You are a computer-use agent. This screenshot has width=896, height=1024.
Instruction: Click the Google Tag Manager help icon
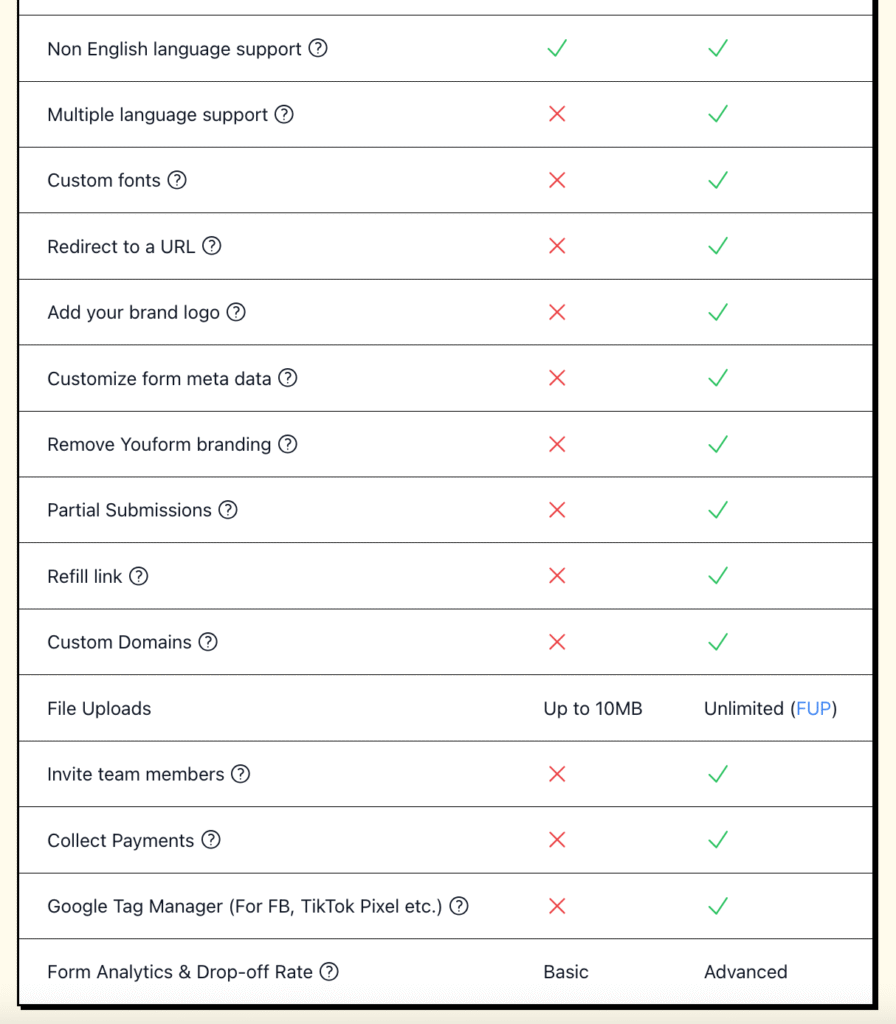(x=458, y=906)
